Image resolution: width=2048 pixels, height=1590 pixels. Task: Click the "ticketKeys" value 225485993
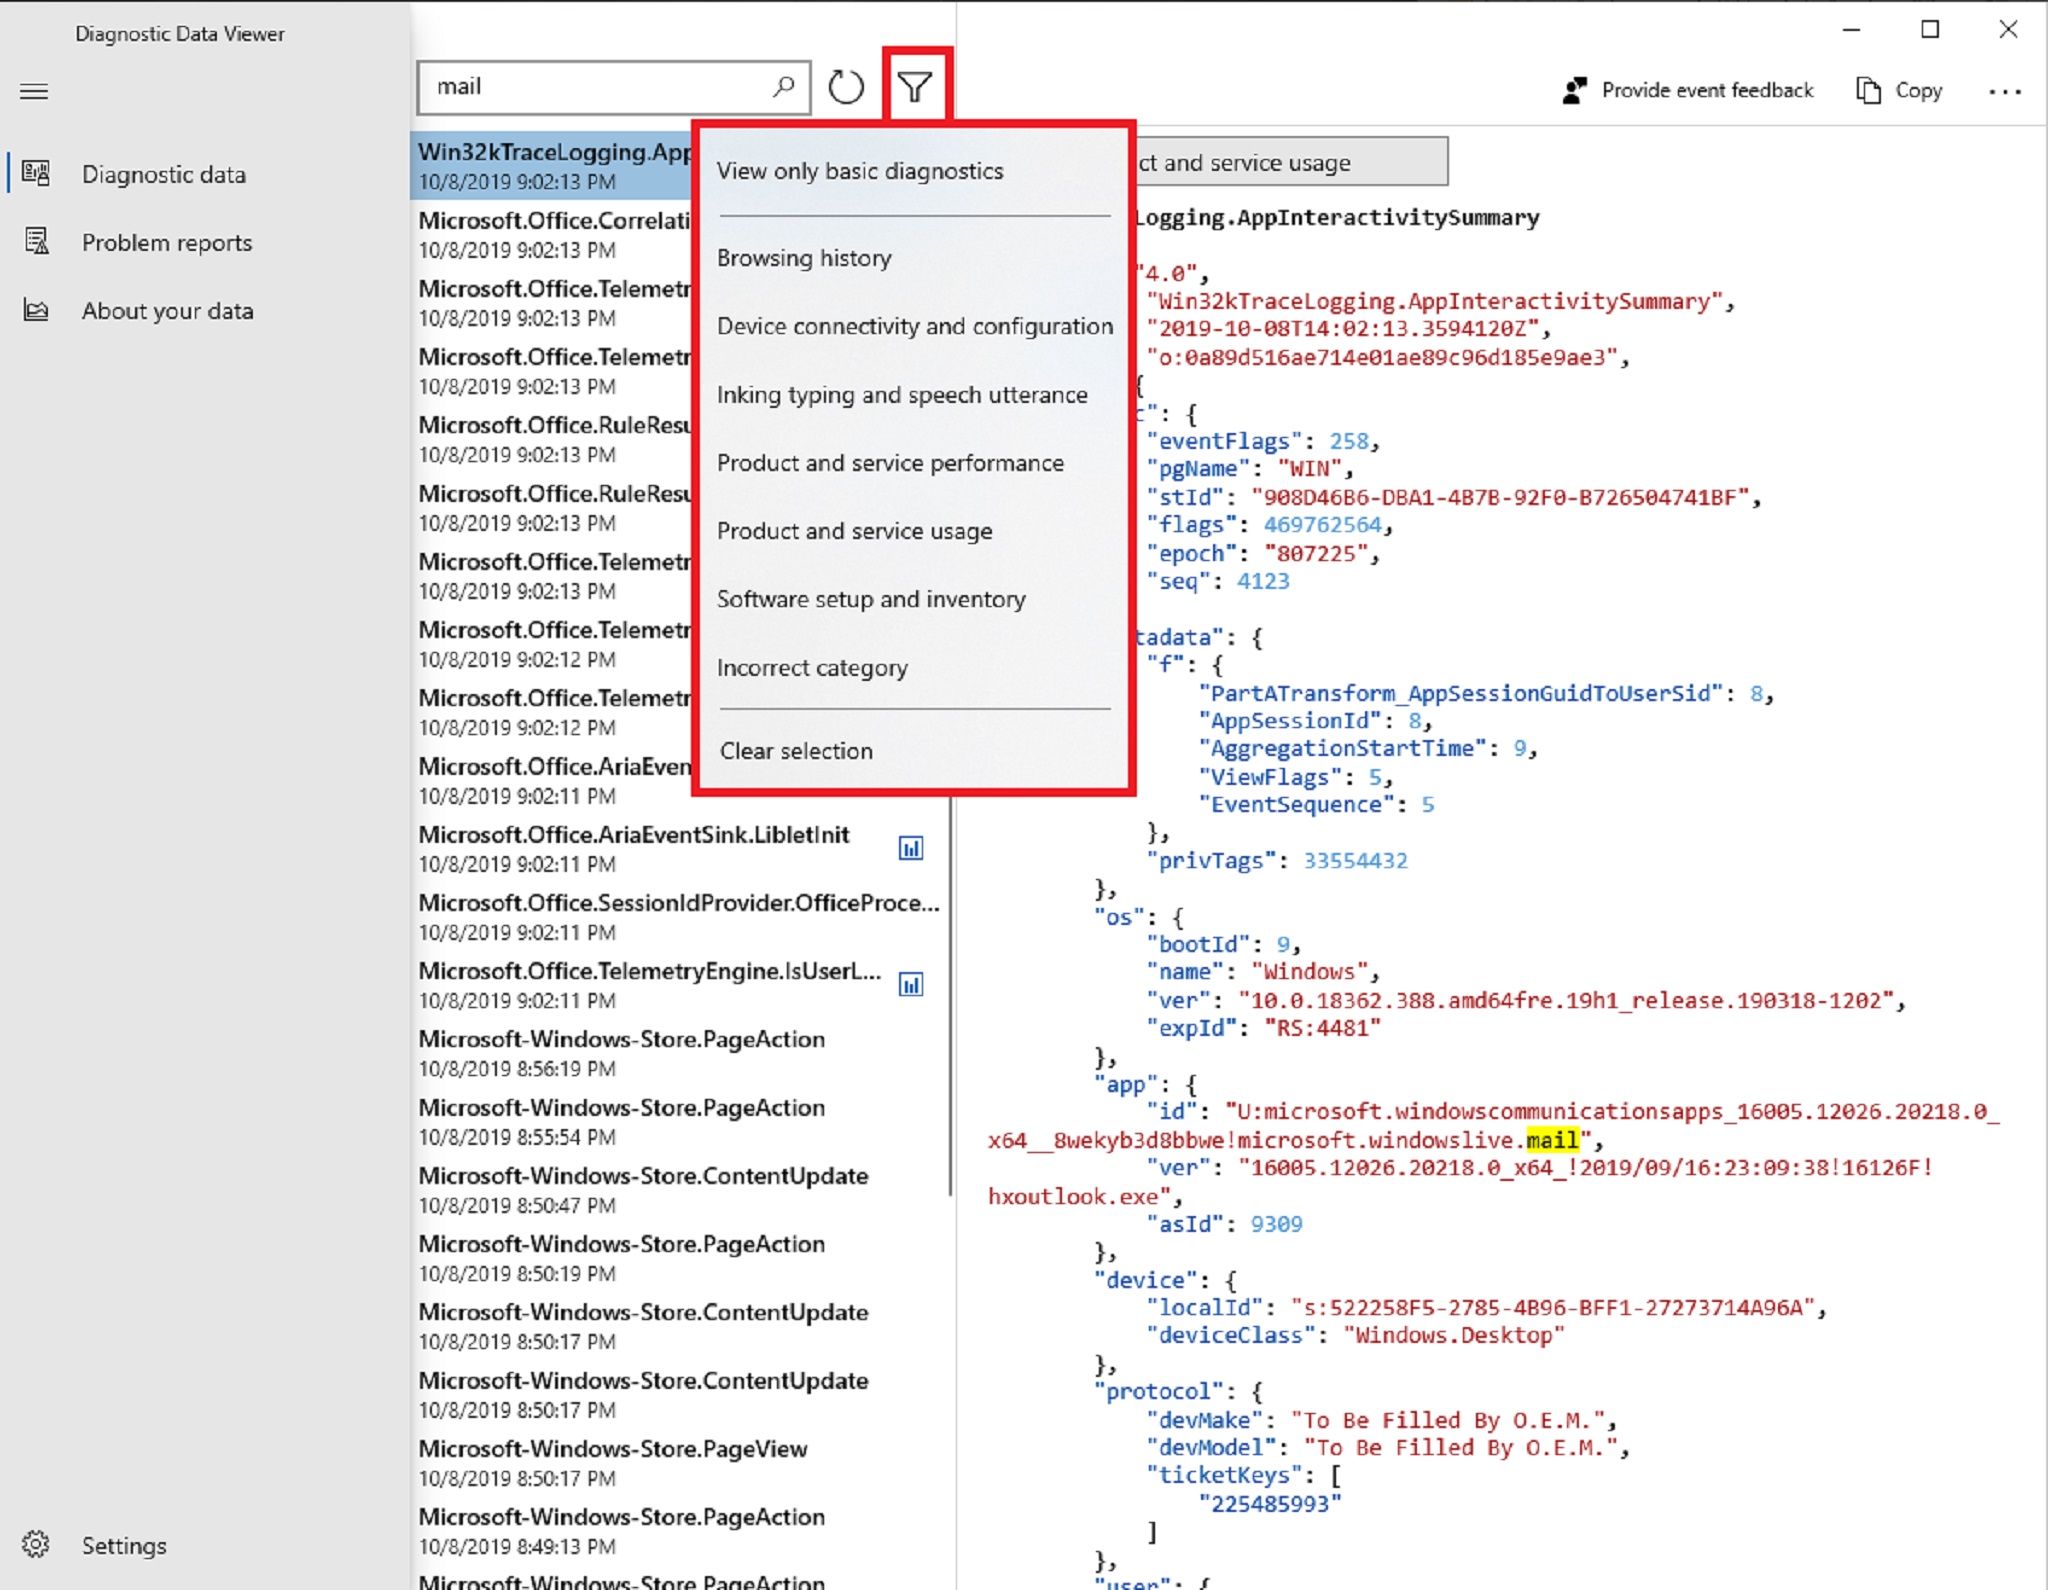1270,1503
